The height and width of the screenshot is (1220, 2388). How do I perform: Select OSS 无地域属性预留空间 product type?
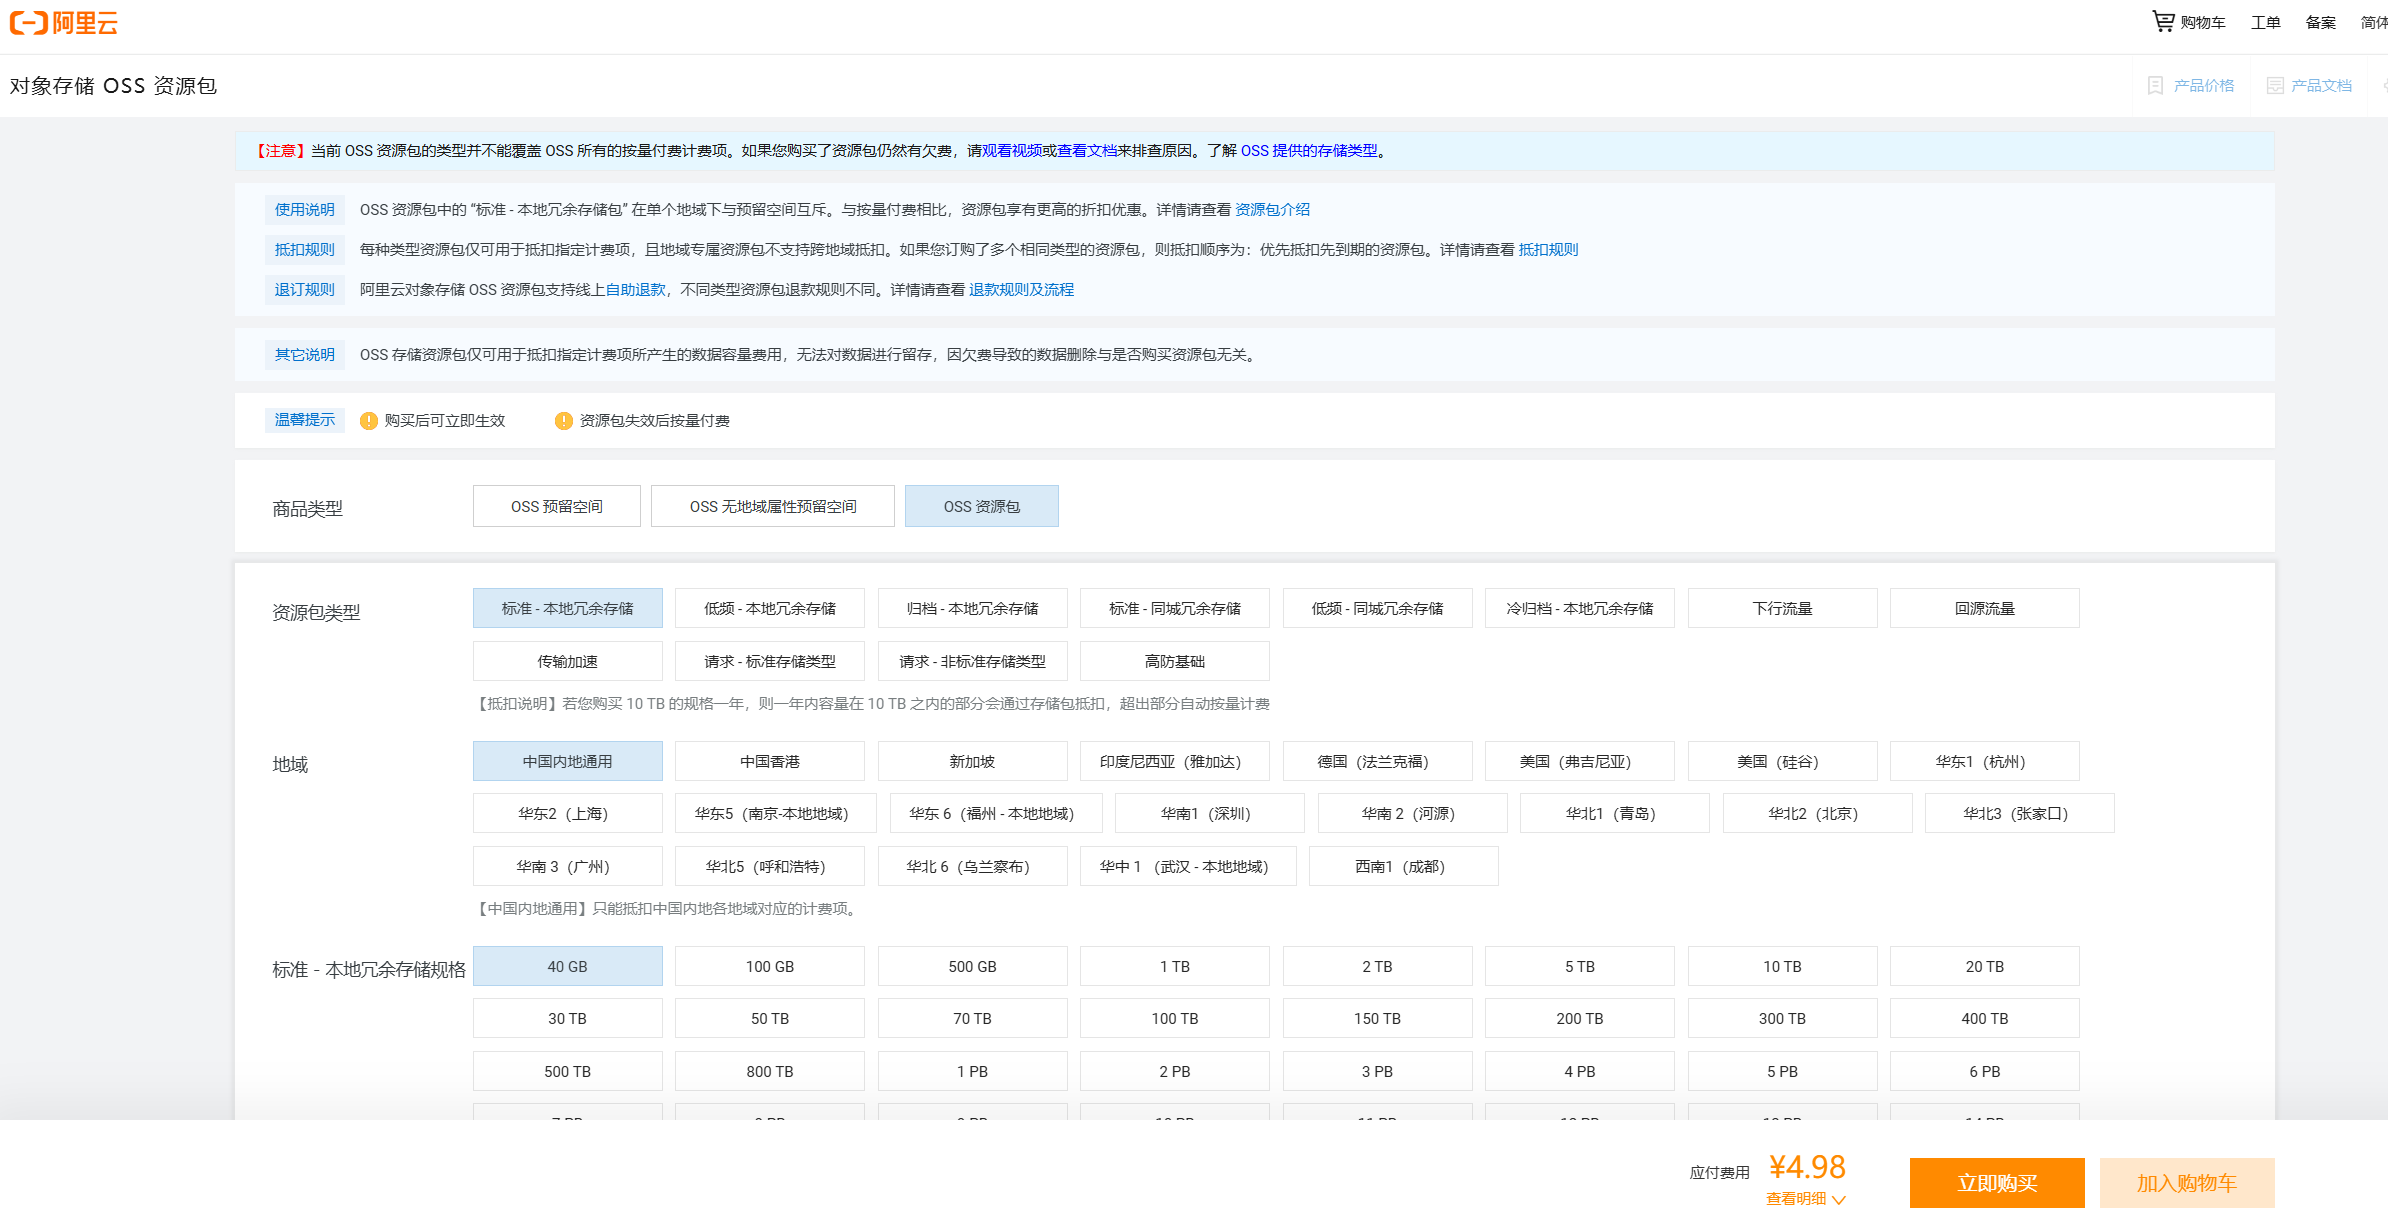coord(773,507)
